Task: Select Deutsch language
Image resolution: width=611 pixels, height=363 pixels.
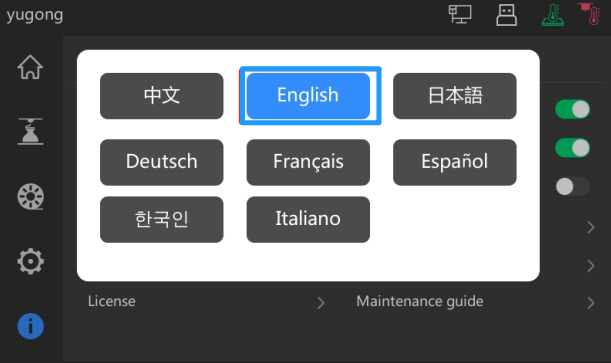Action: point(162,162)
